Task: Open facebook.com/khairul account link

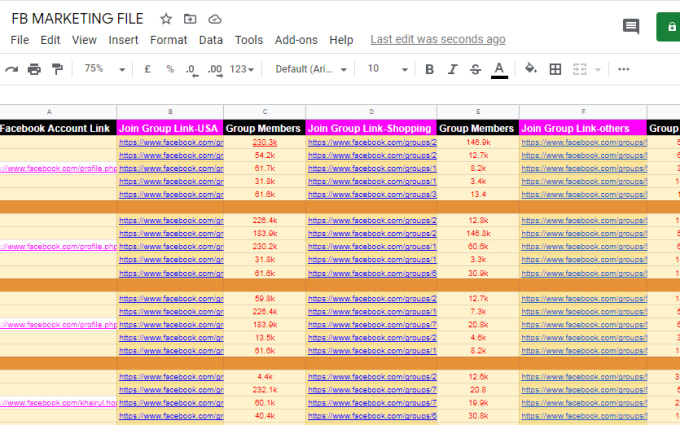Action: [x=58, y=403]
